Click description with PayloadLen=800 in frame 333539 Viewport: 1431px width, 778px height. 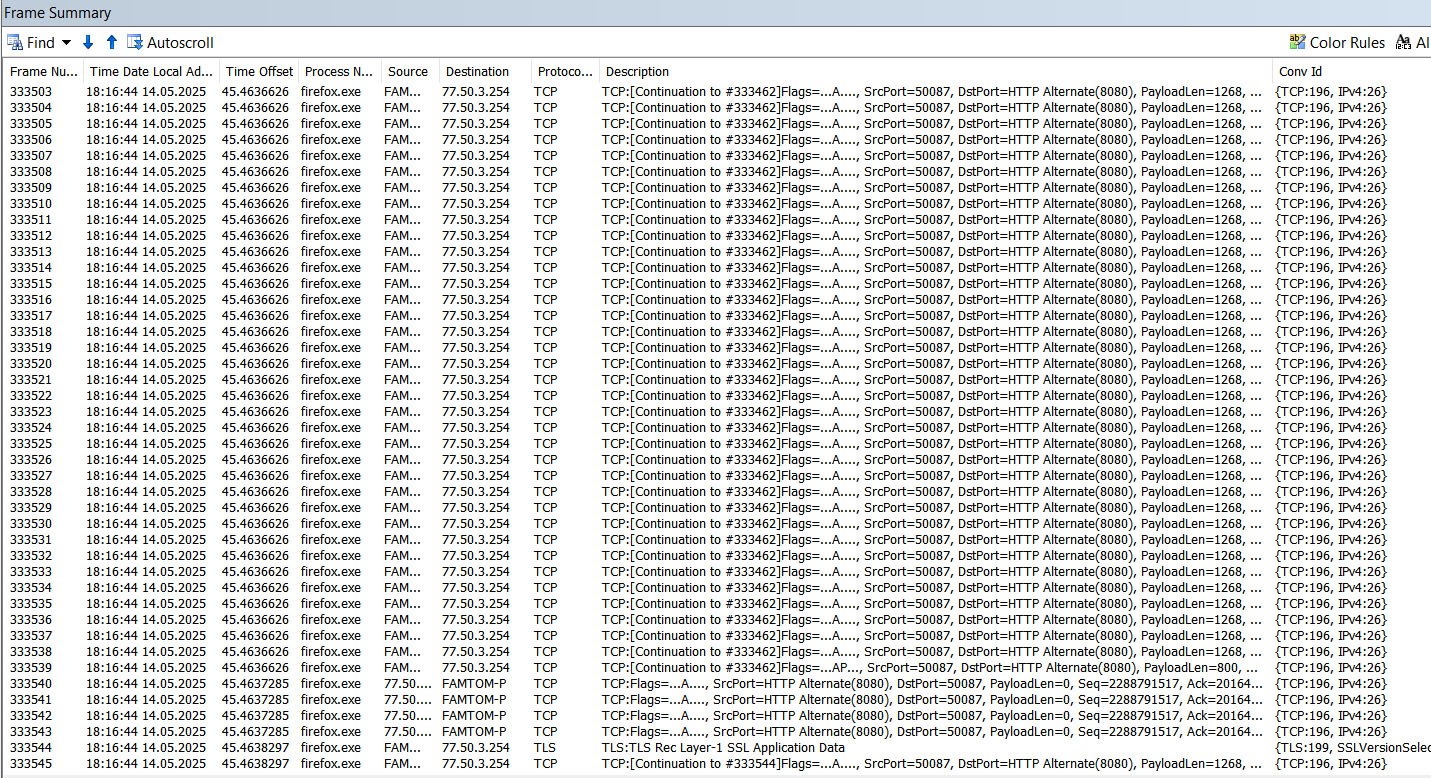pyautogui.click(x=932, y=668)
